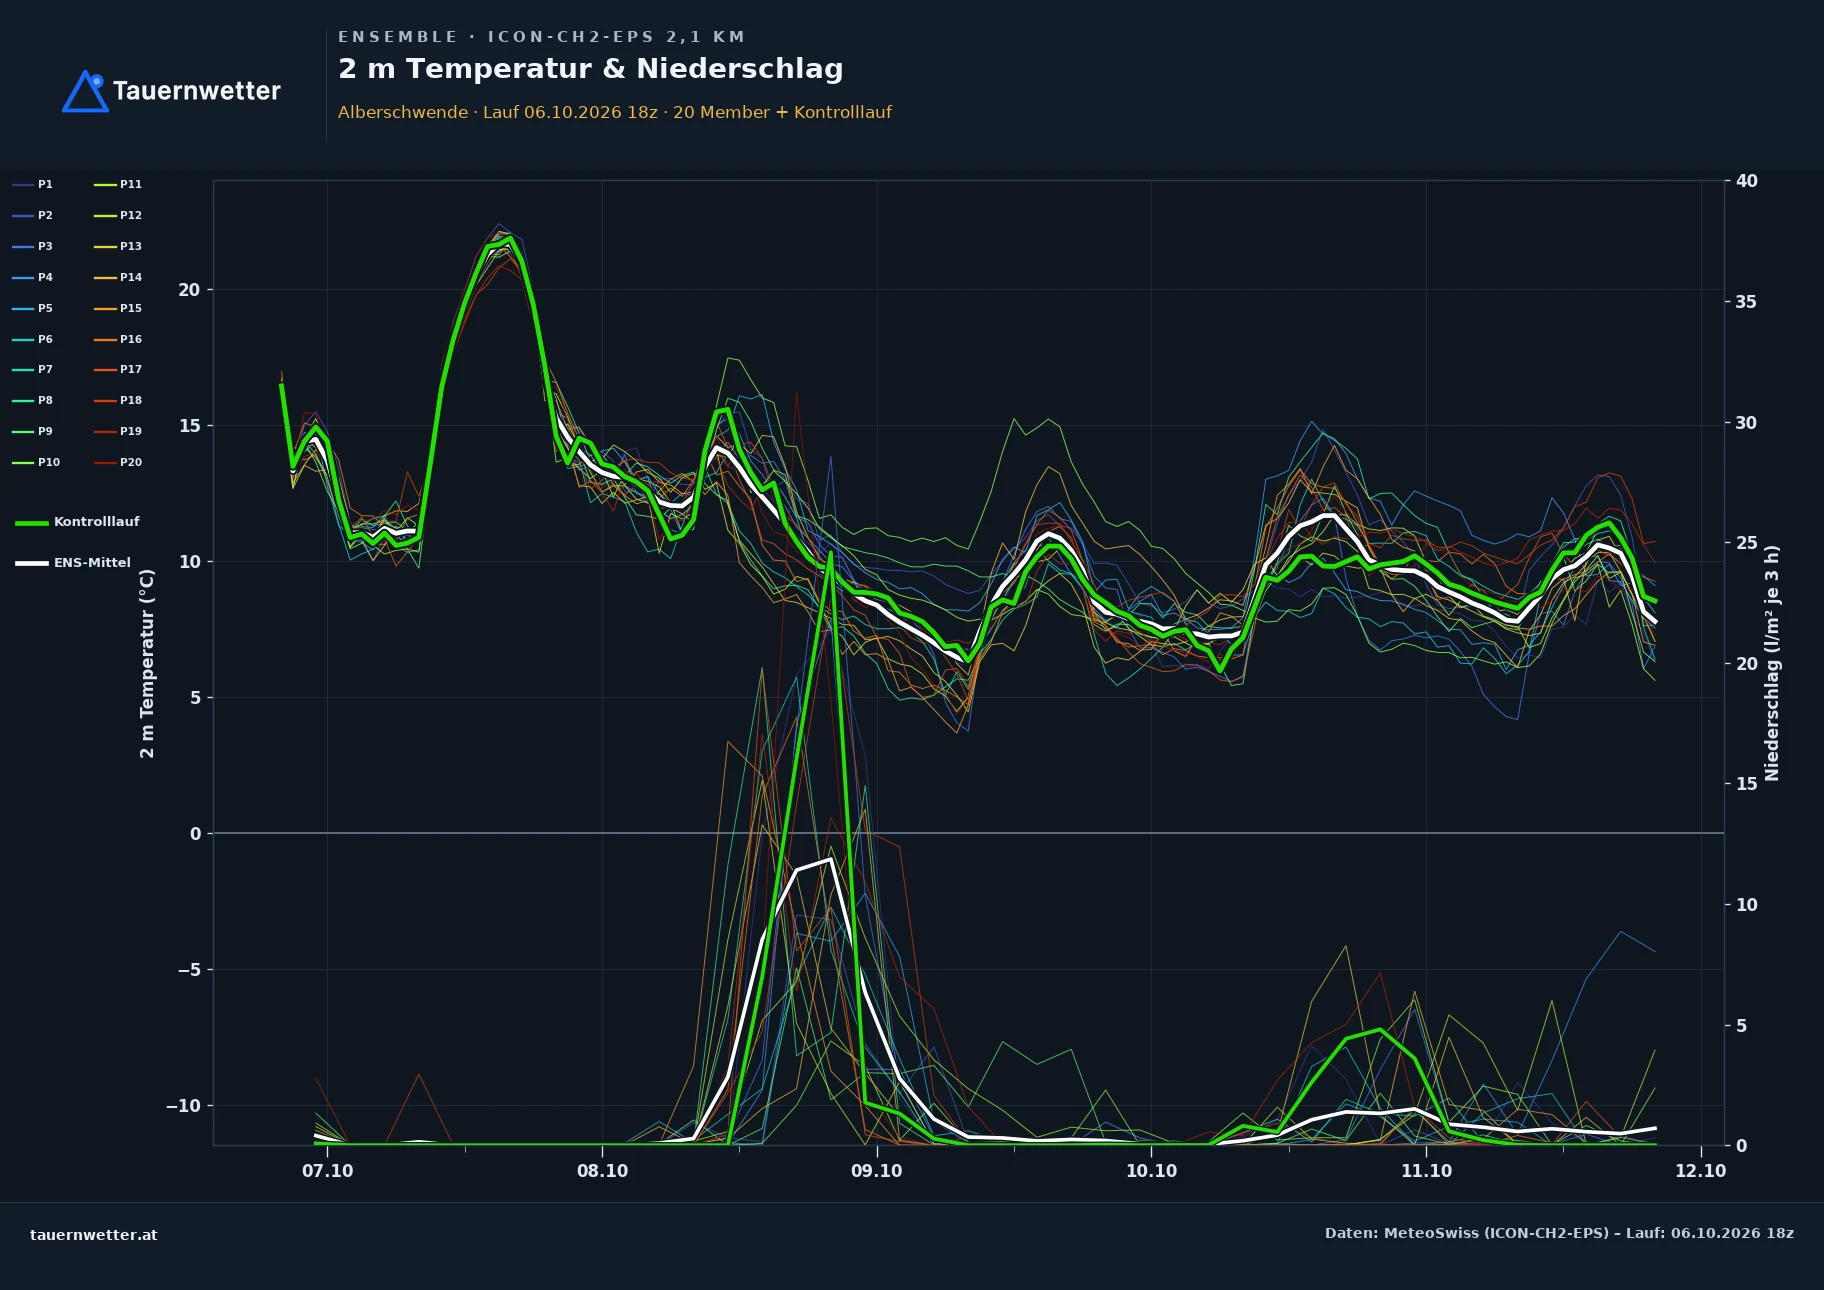Click the P10 legend entry
Image resolution: width=1824 pixels, height=1290 pixels.
tap(36, 462)
